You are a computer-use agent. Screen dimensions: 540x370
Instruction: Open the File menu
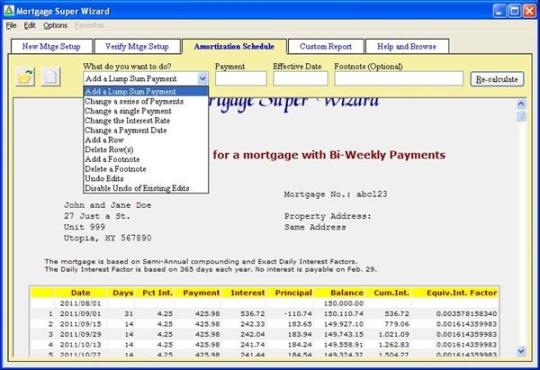coord(11,25)
